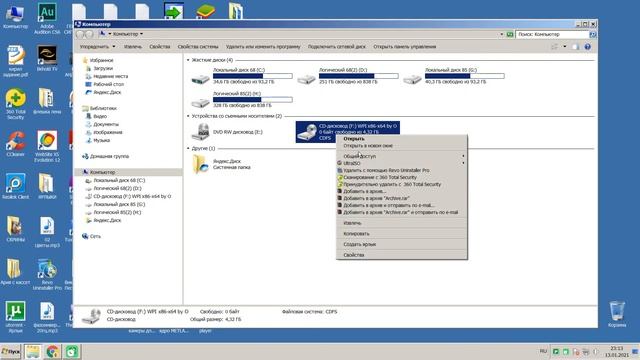Viewport: 640px width, 360px height.
Task: Launch Revo Uninstaller Pro desktop icon
Action: coord(47,274)
